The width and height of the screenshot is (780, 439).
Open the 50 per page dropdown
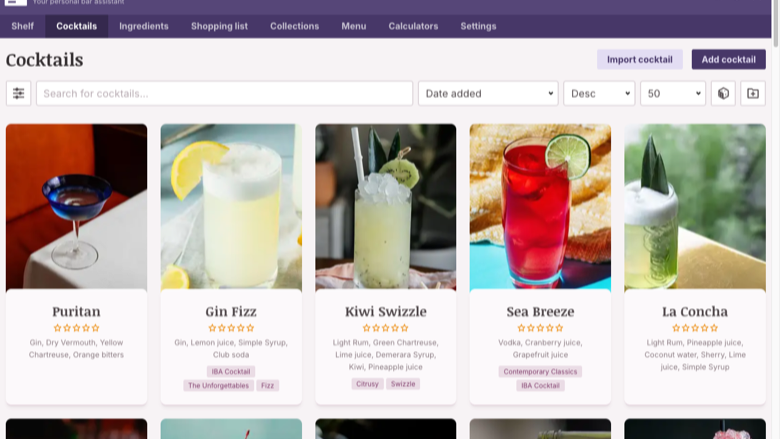(673, 93)
